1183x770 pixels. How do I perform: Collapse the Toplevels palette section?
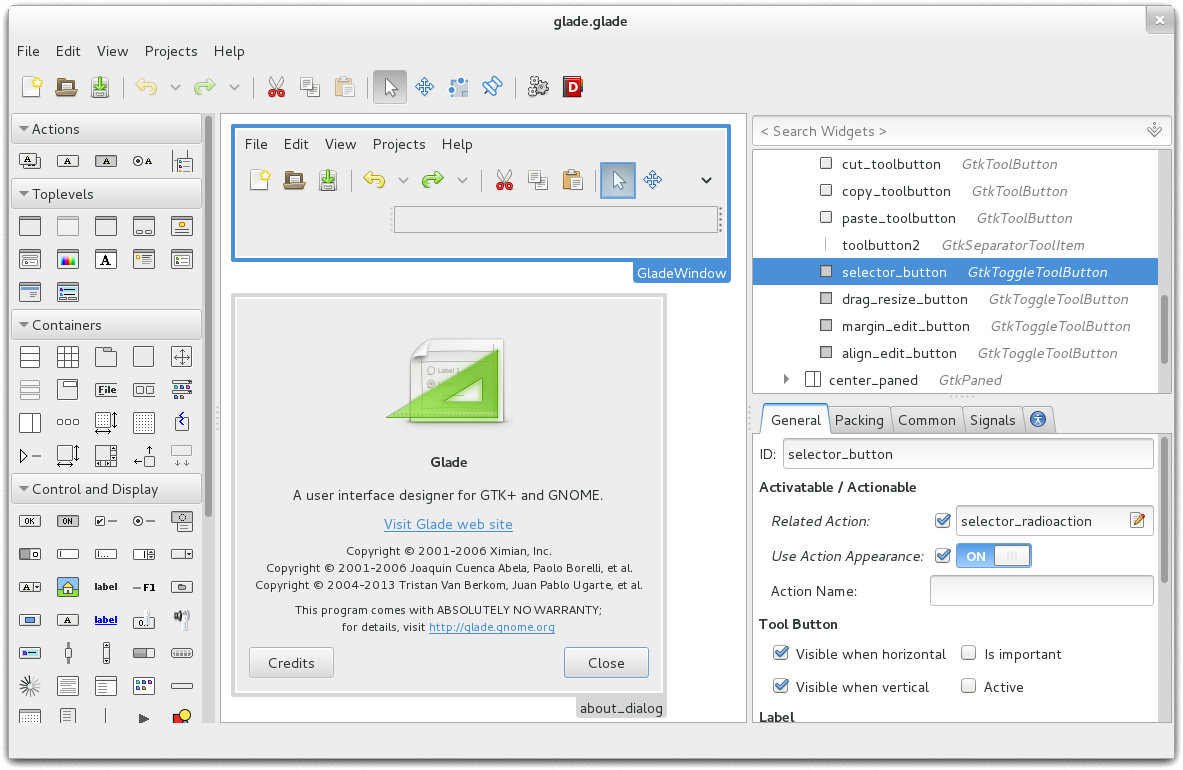[24, 194]
